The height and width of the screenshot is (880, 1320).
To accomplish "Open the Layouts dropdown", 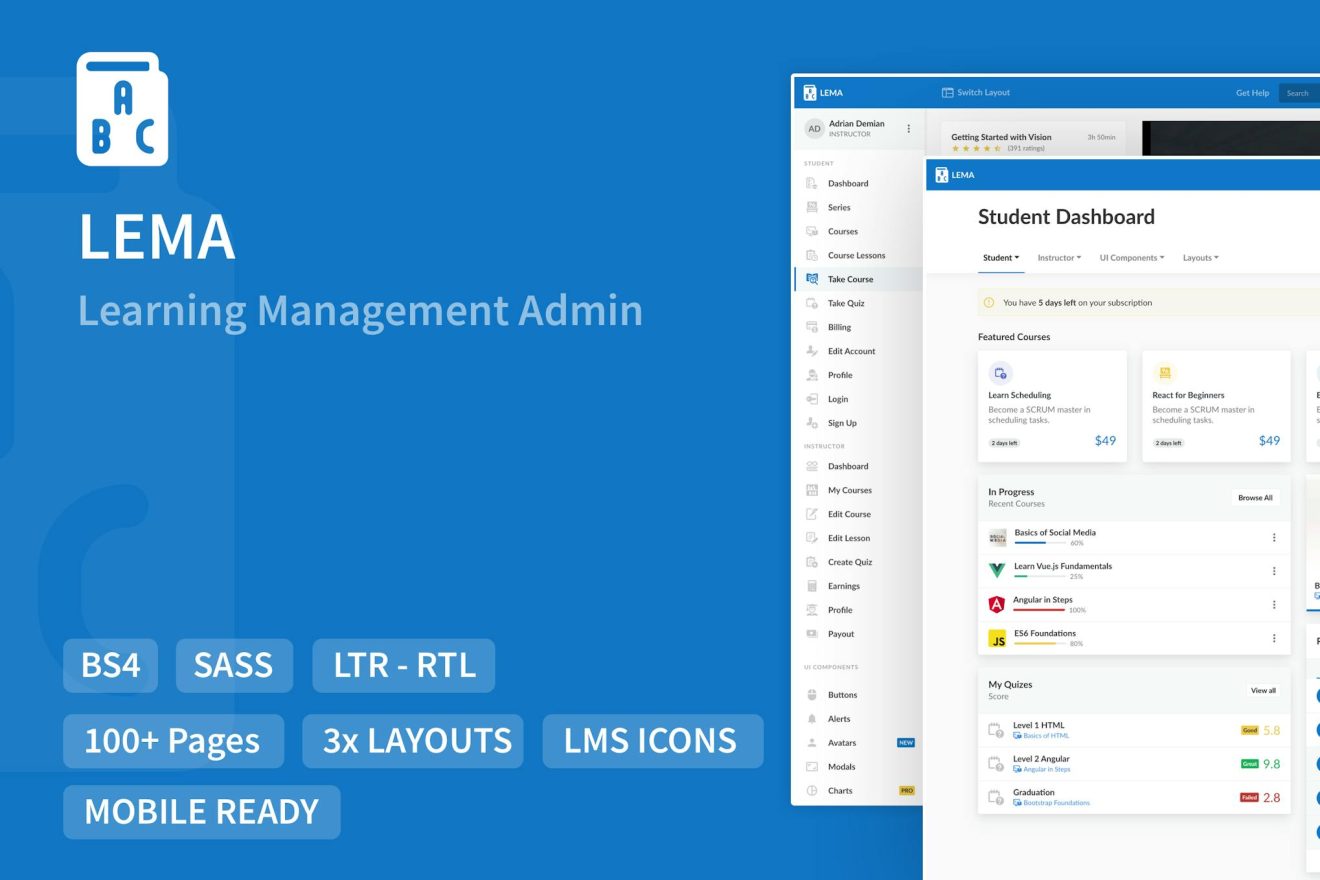I will point(1200,257).
